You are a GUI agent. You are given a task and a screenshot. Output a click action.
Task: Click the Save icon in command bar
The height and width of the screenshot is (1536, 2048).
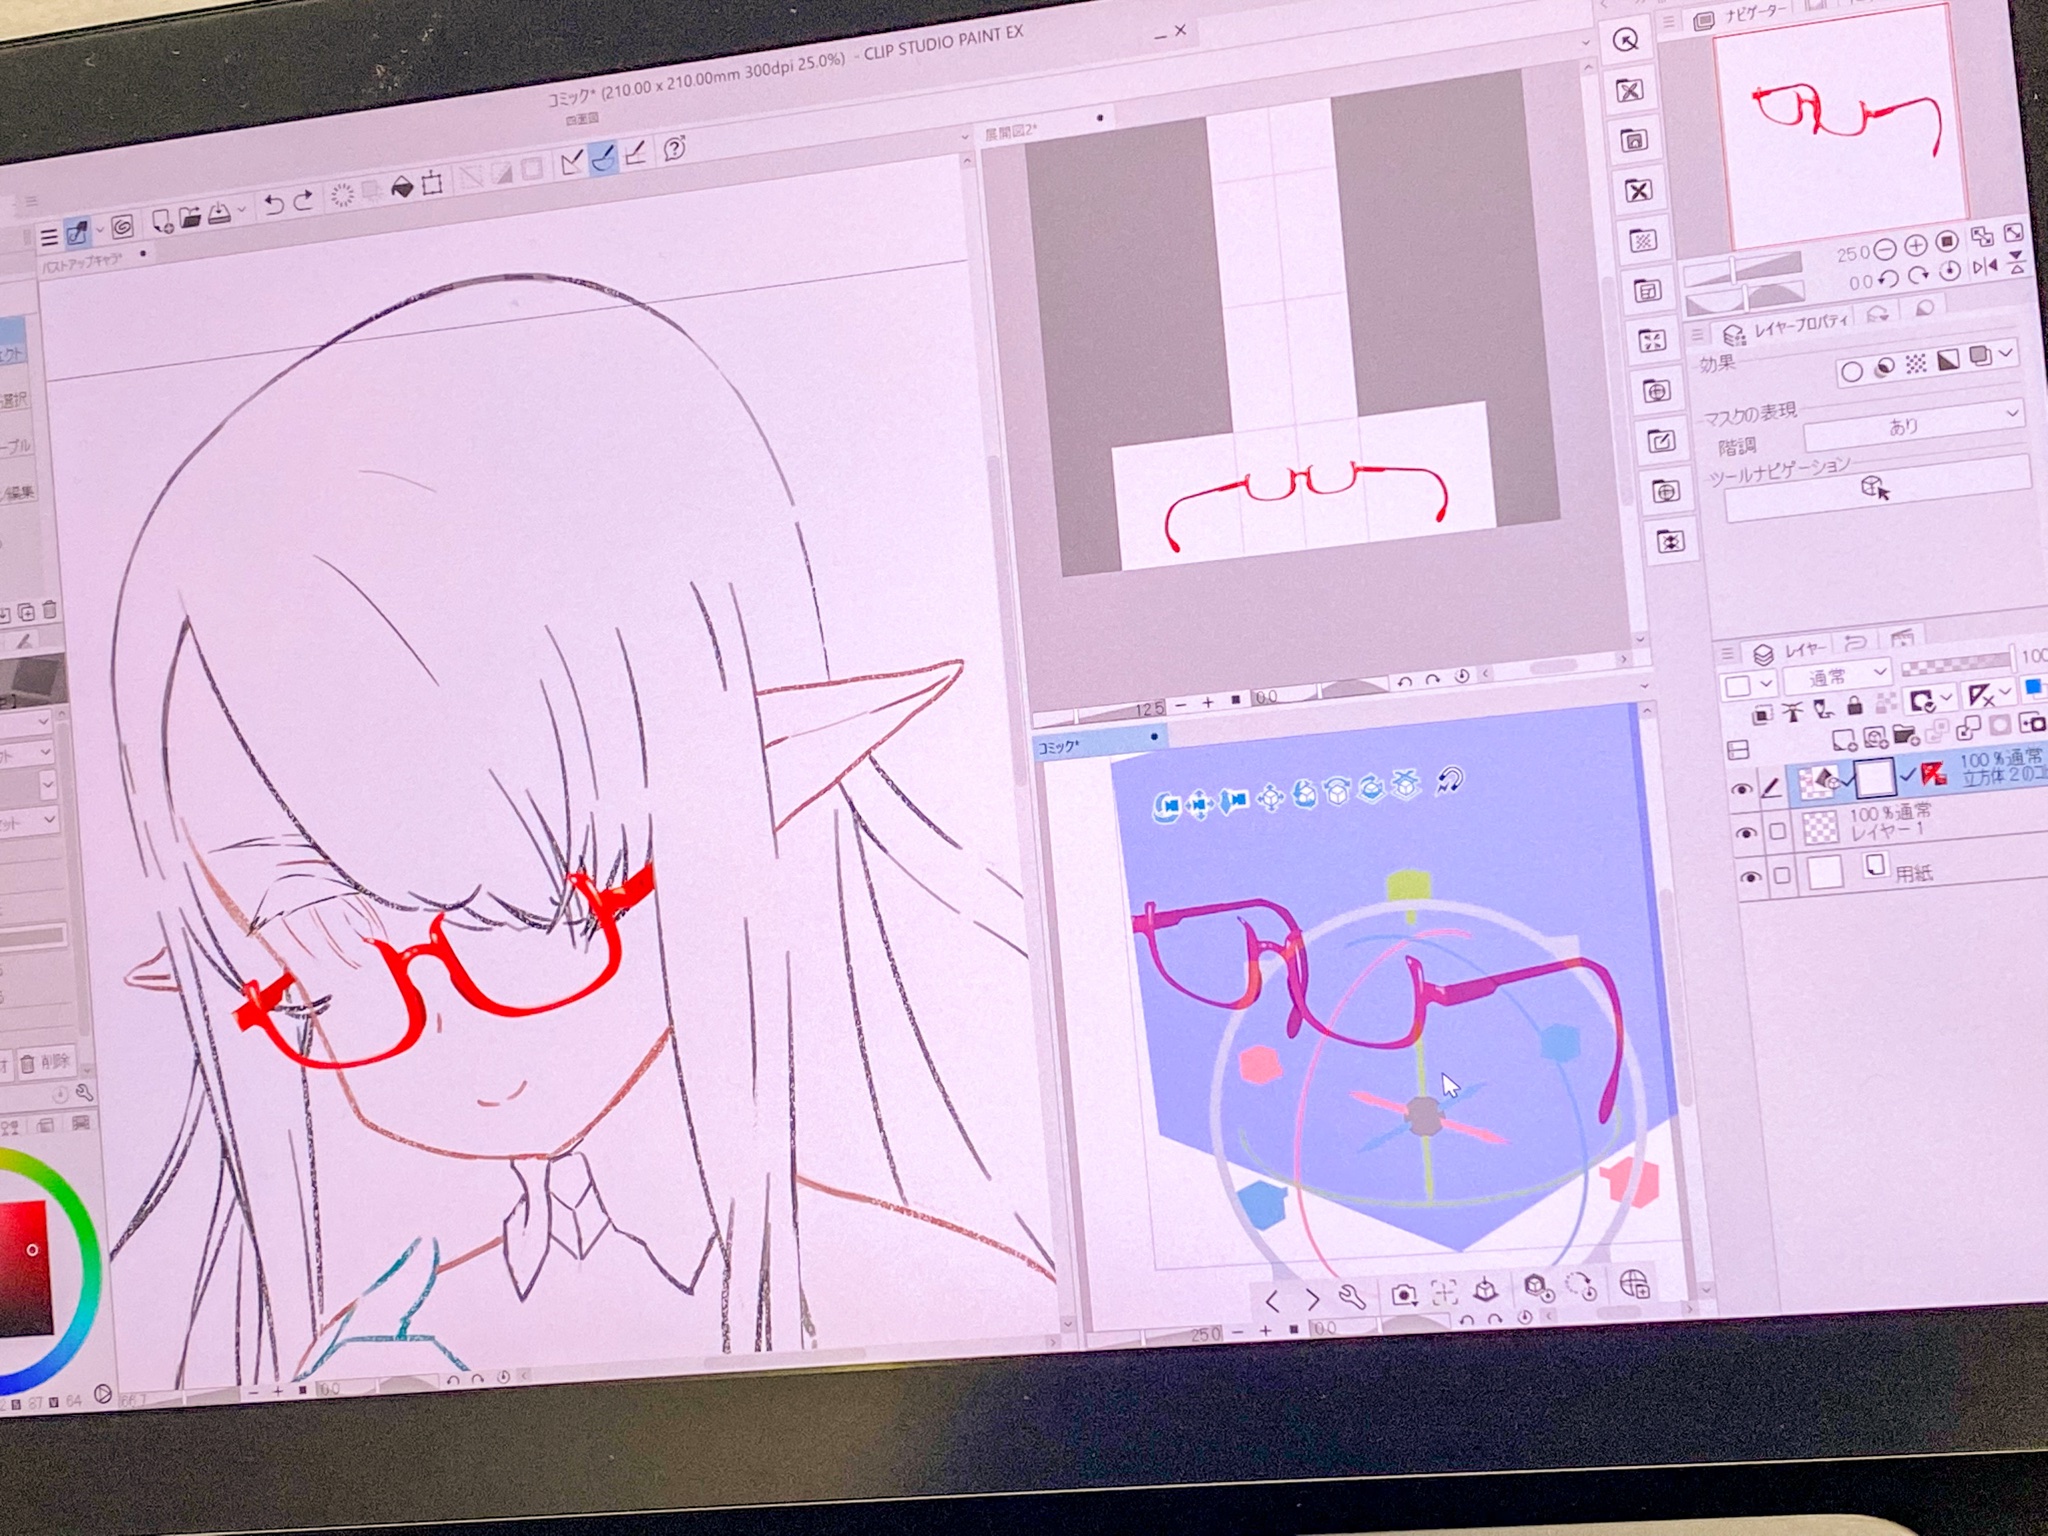220,213
